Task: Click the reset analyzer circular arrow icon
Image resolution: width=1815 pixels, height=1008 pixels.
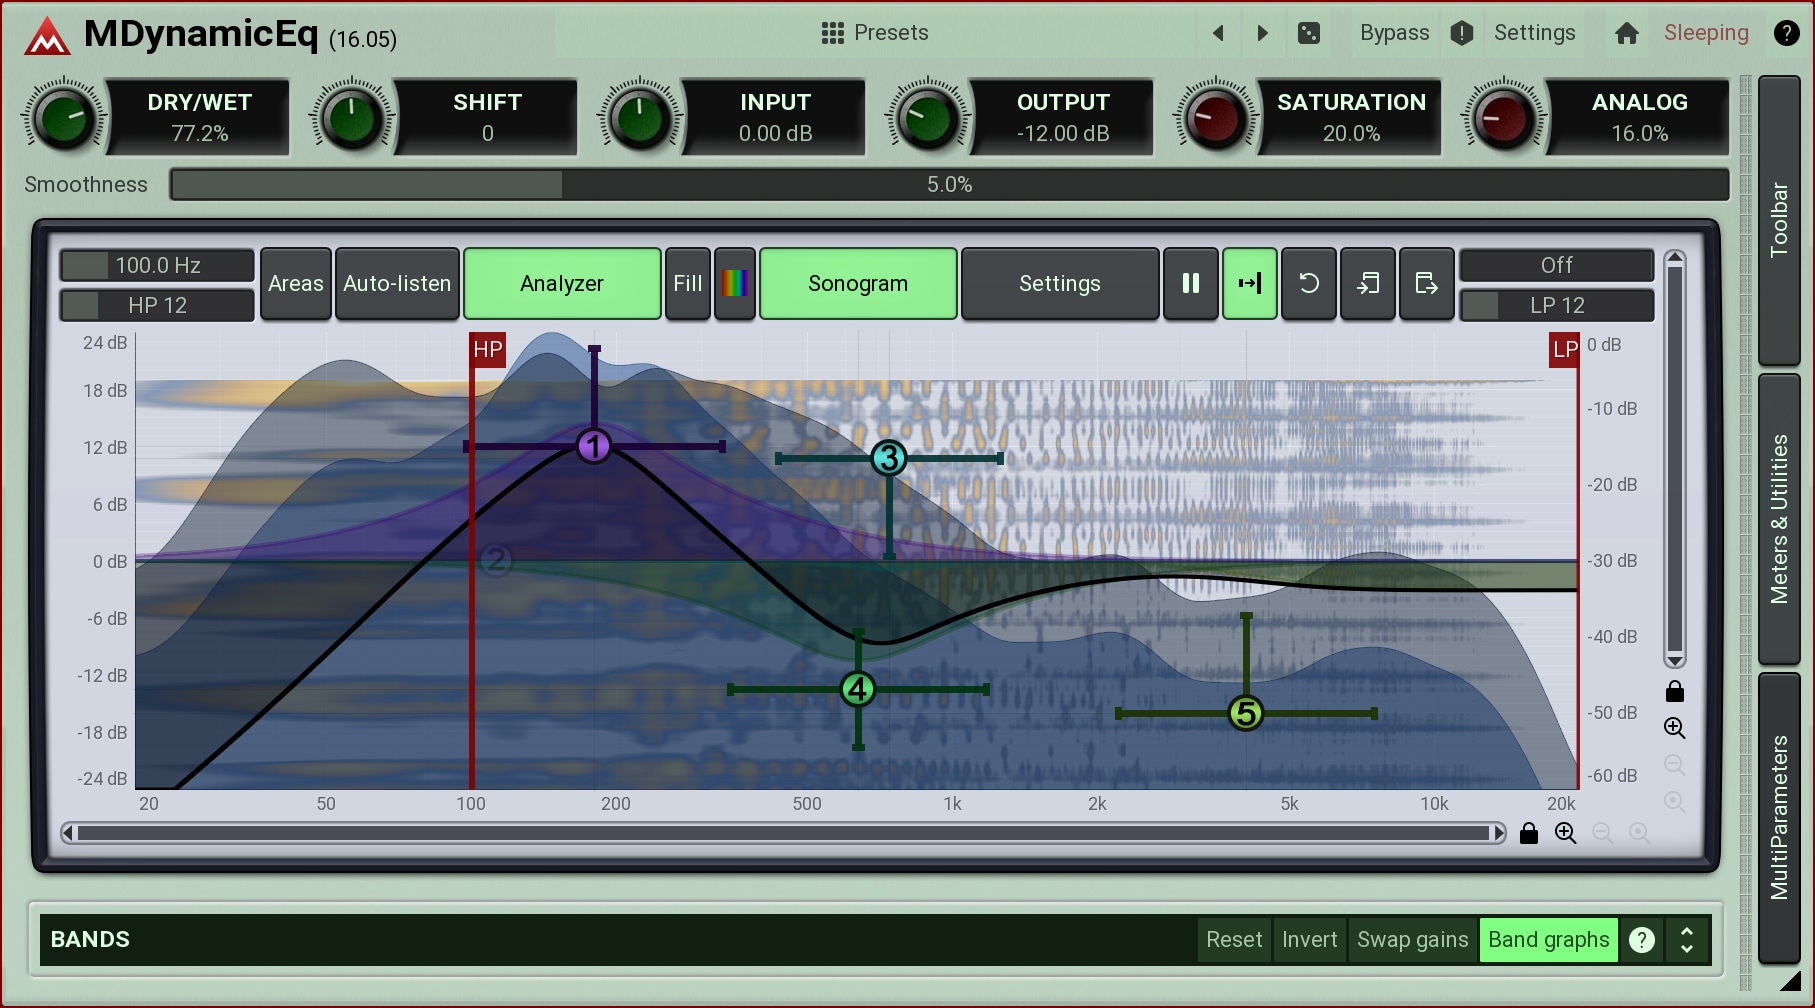Action: 1309,284
